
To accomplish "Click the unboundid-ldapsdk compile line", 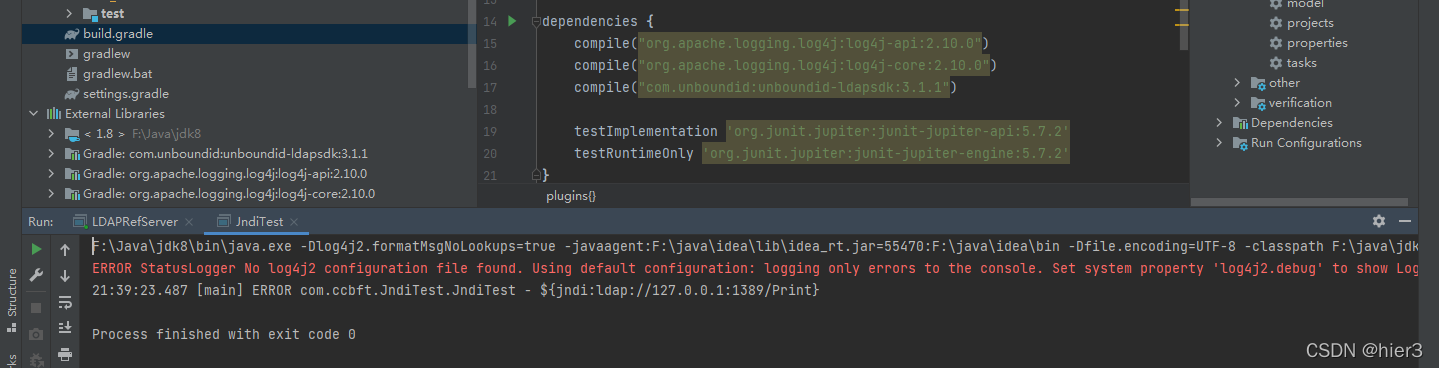I will point(765,88).
